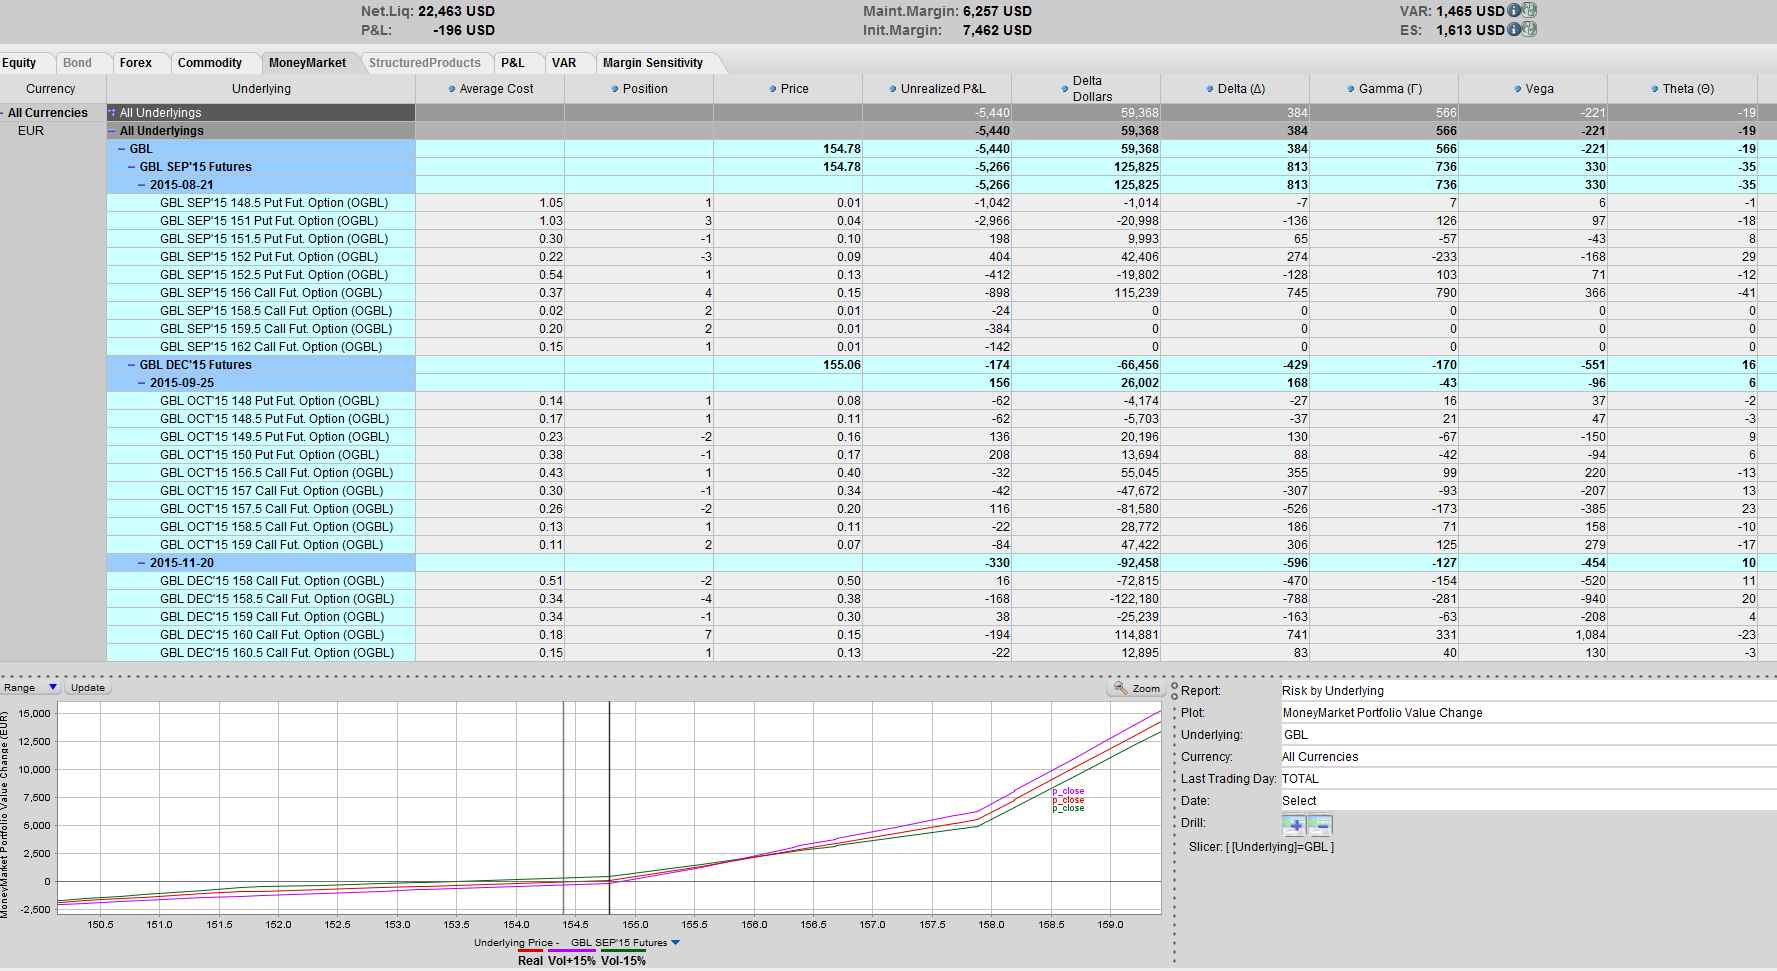Click the Drill minus icon

(x=1320, y=825)
